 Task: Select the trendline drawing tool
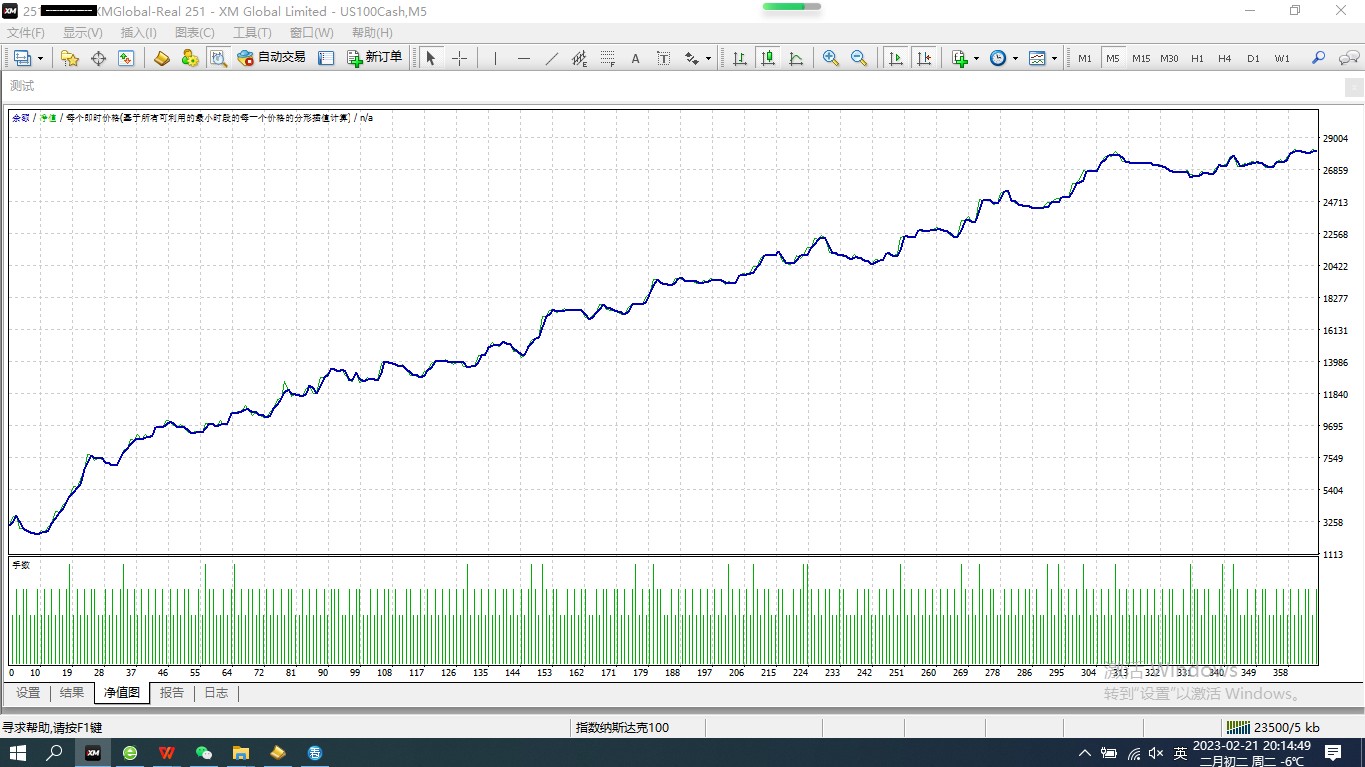point(551,58)
